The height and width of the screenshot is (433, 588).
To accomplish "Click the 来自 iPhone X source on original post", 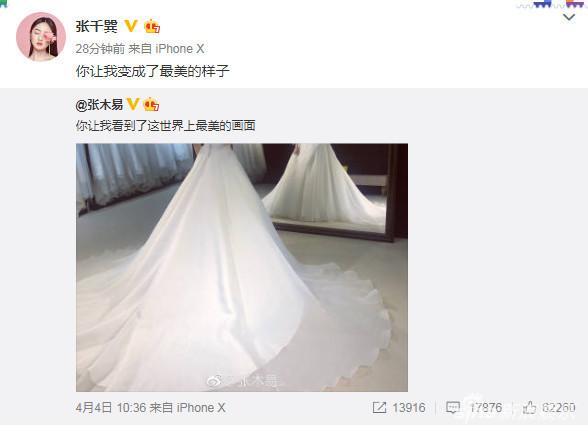I will tap(188, 408).
